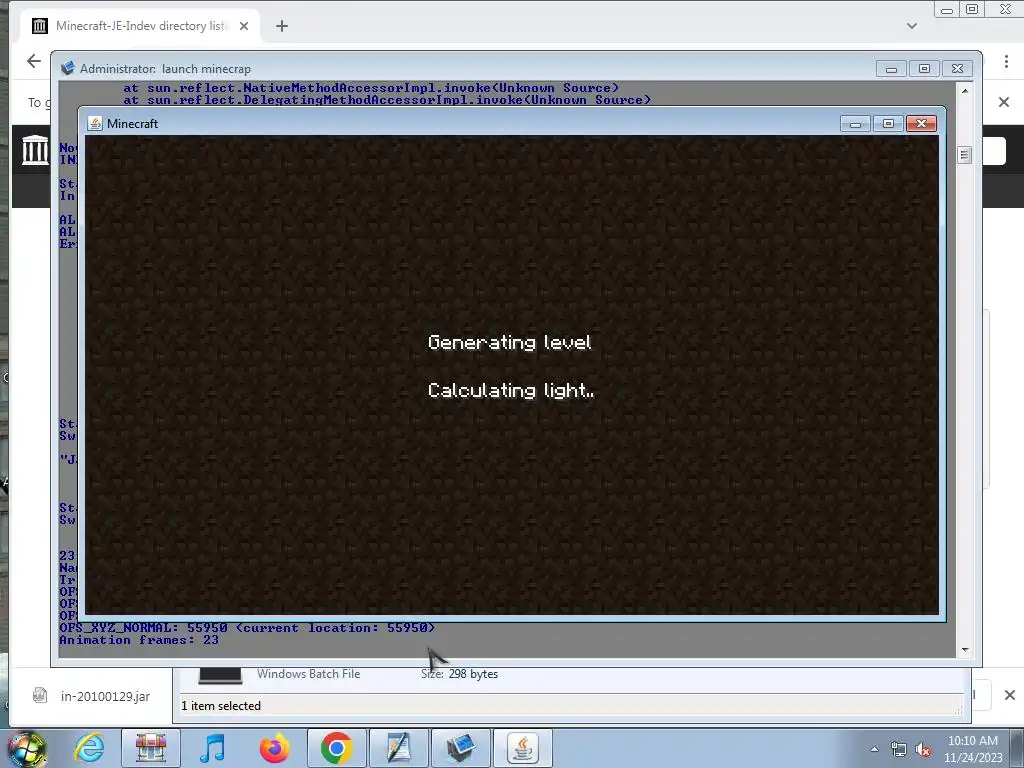The width and height of the screenshot is (1024, 768).
Task: Close the launch minecrap console window
Action: coord(957,69)
